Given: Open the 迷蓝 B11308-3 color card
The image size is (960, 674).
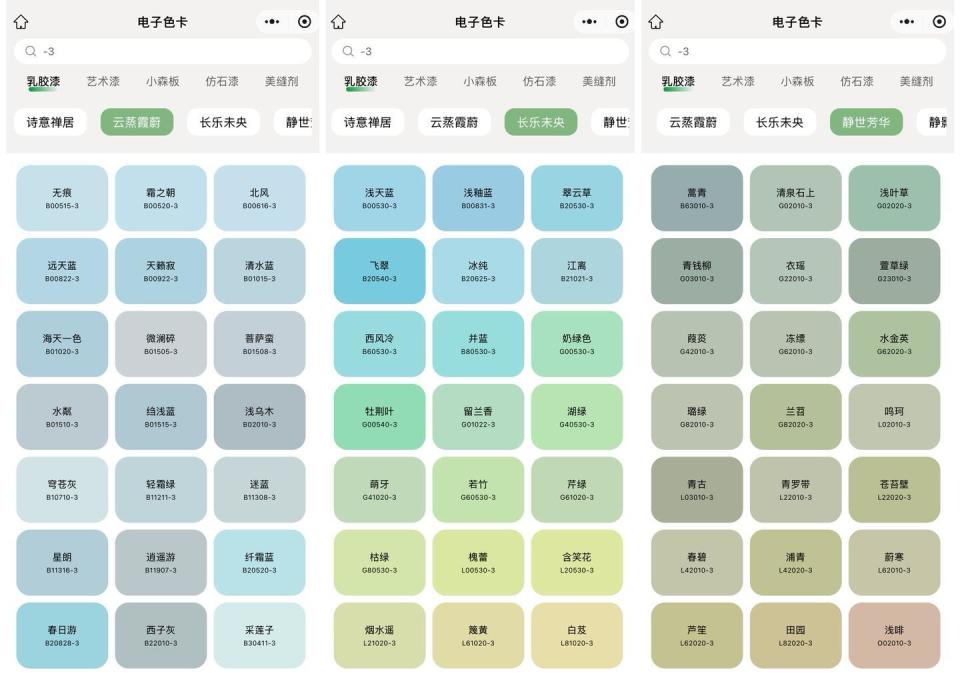Looking at the screenshot, I should [x=260, y=490].
